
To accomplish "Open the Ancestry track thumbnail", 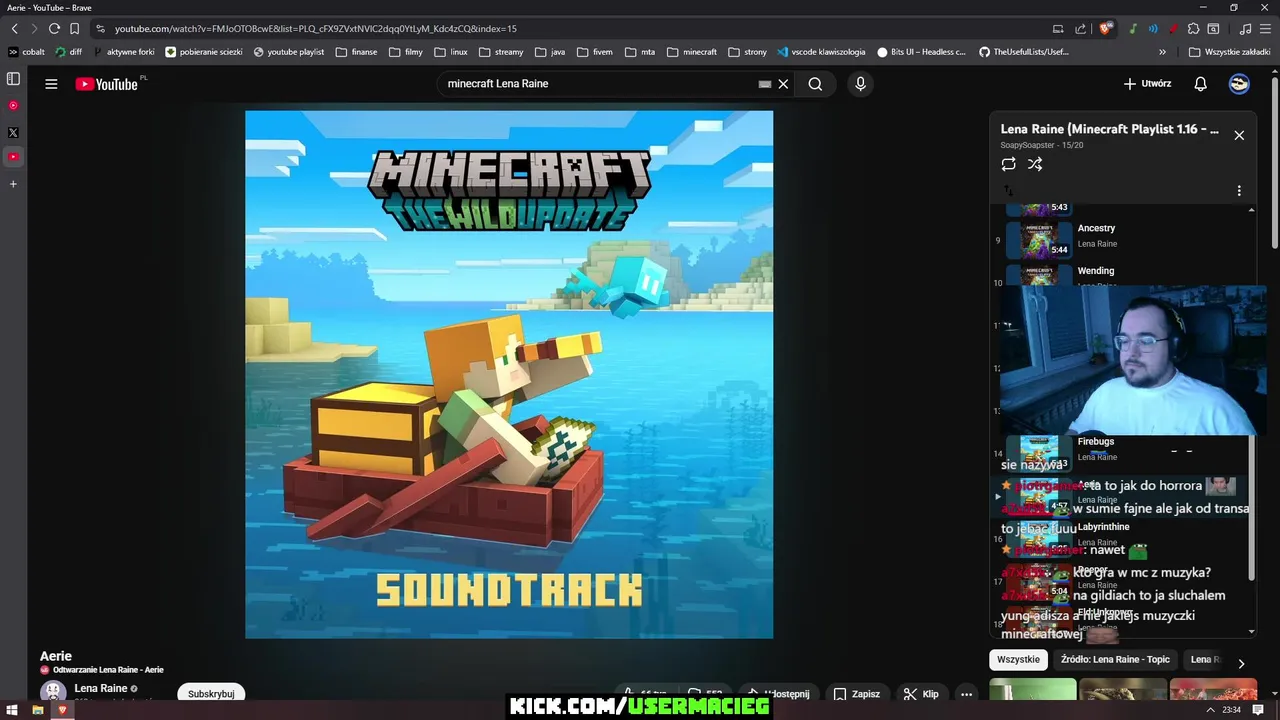I will (x=1038, y=239).
